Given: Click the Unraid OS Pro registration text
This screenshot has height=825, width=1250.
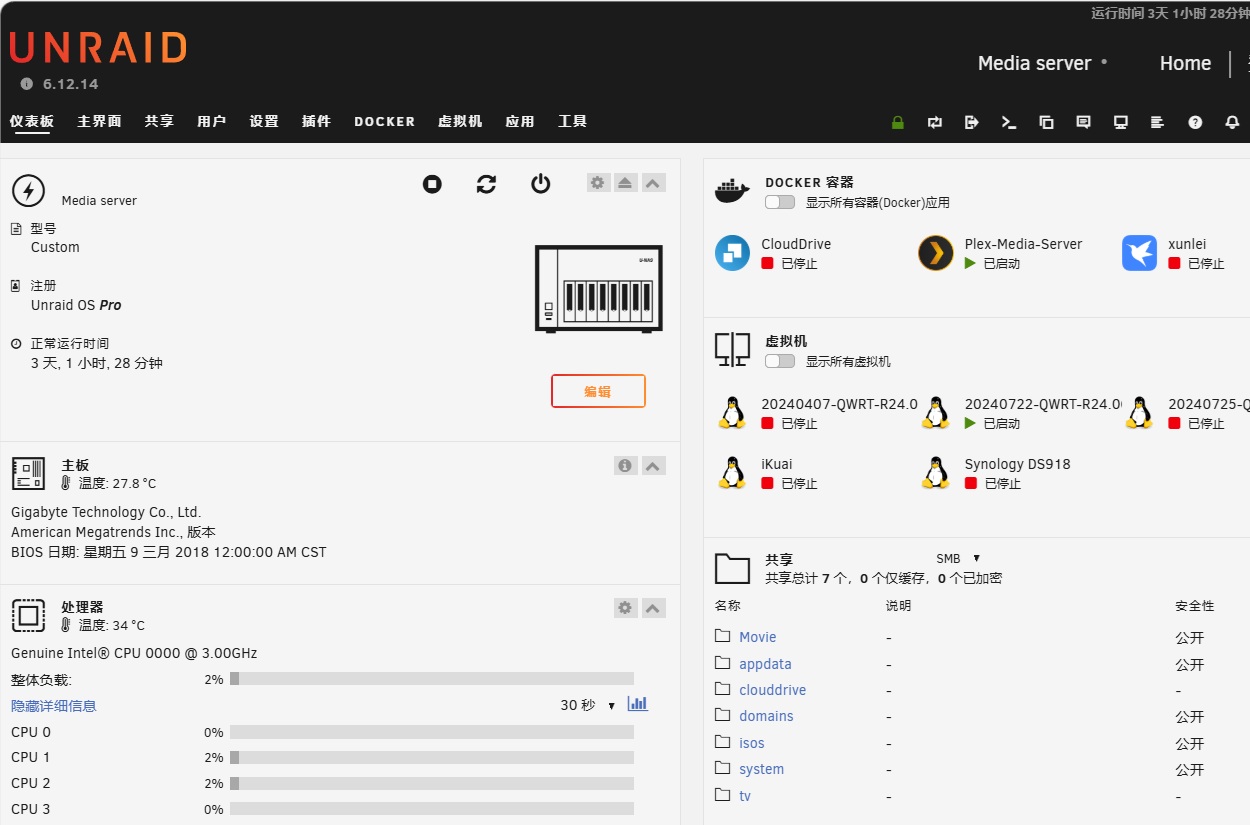Looking at the screenshot, I should (76, 305).
